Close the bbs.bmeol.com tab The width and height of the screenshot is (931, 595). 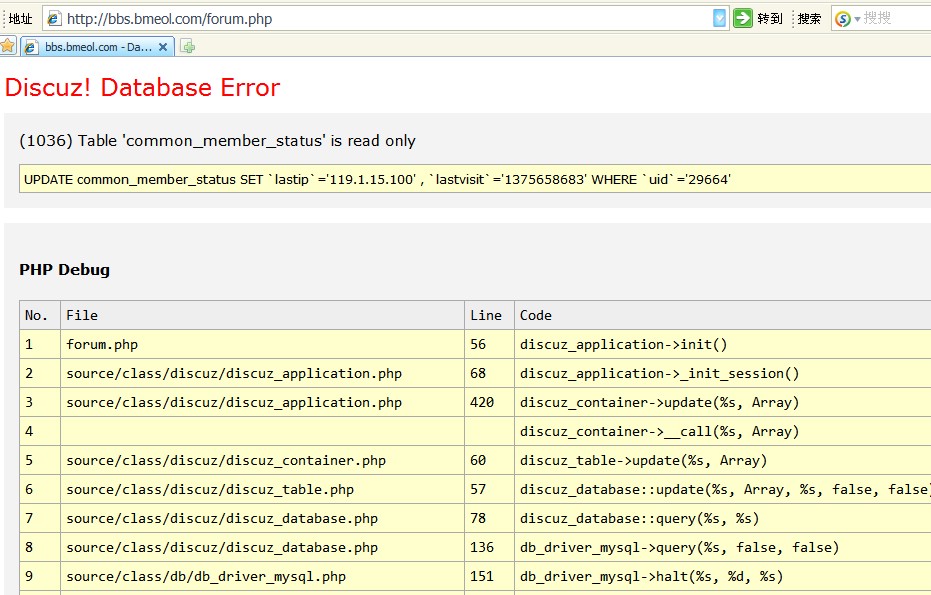click(x=163, y=47)
